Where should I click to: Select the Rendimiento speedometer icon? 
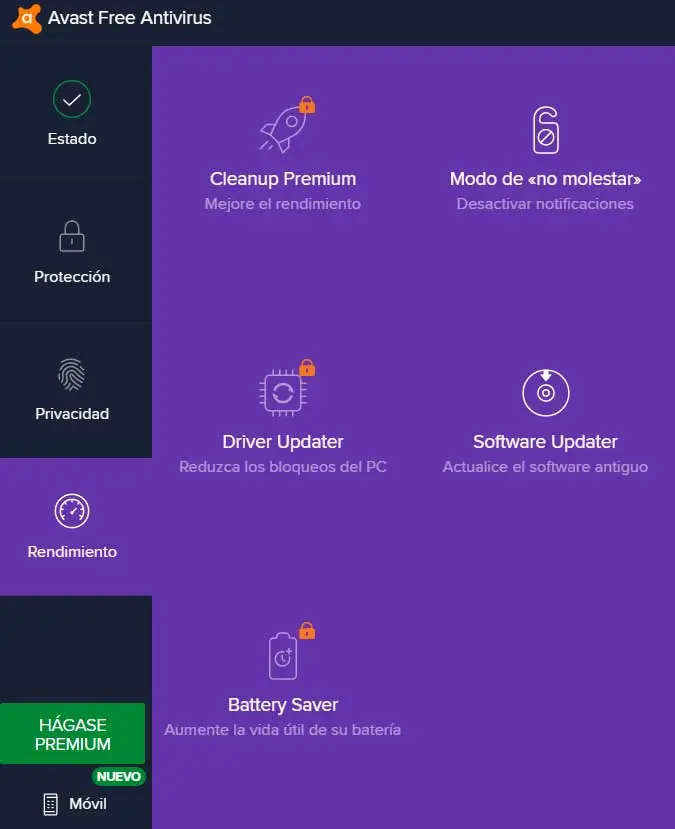(x=72, y=511)
